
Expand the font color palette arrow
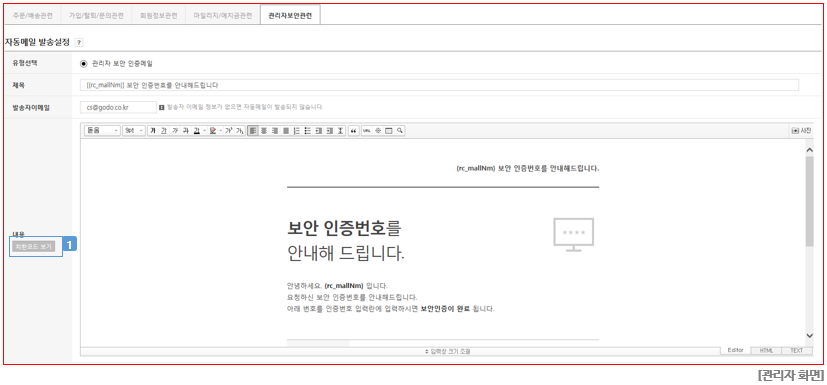coord(204,130)
